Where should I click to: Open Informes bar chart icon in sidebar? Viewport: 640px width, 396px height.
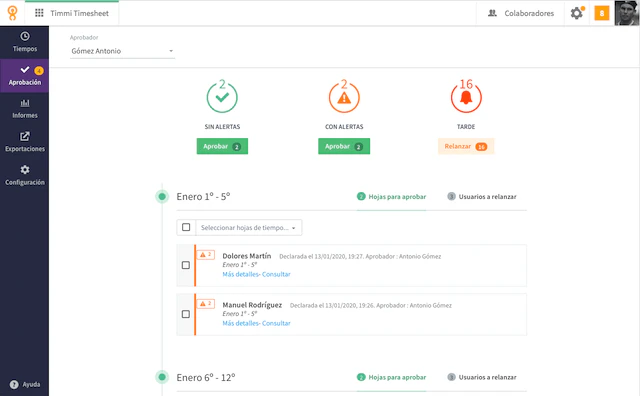tap(25, 103)
